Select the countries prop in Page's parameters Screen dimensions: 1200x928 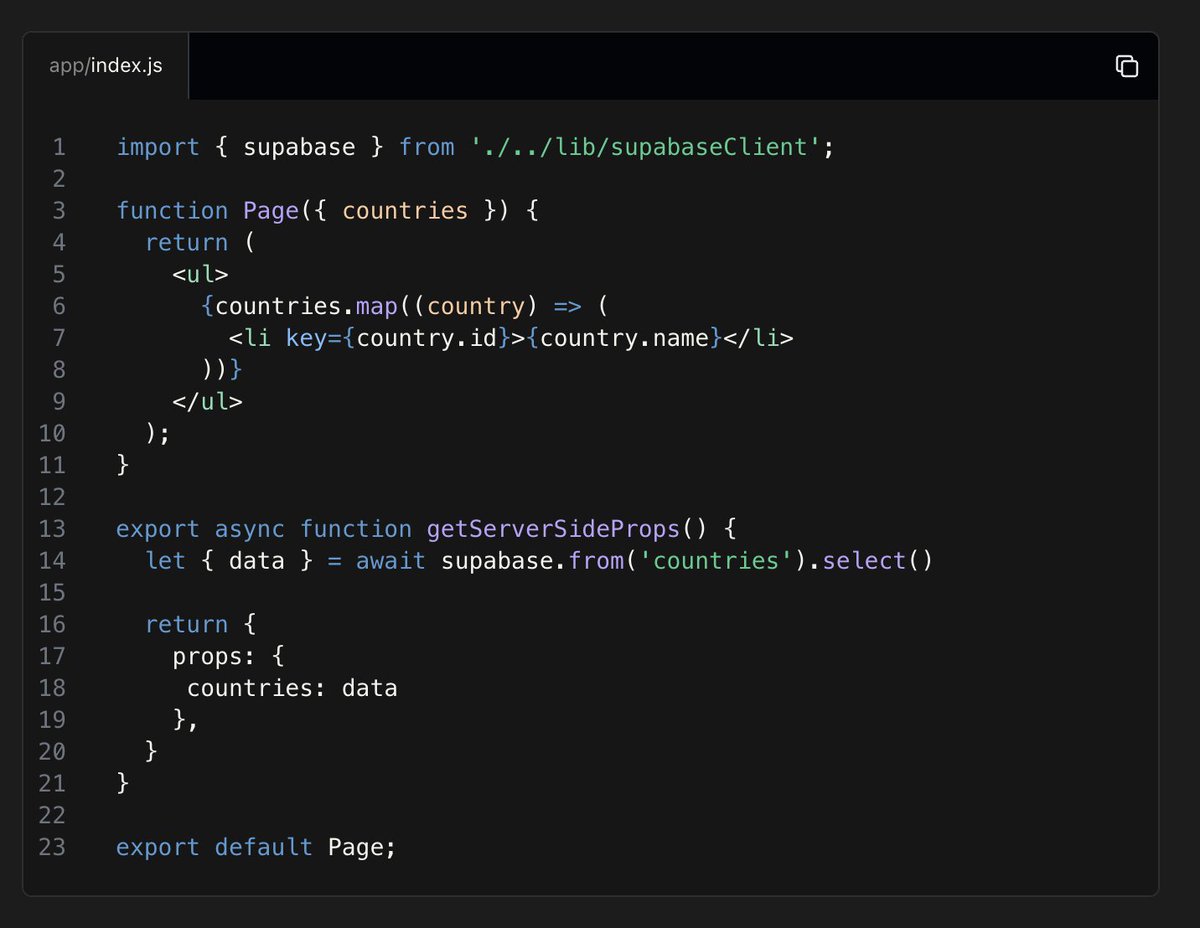405,210
